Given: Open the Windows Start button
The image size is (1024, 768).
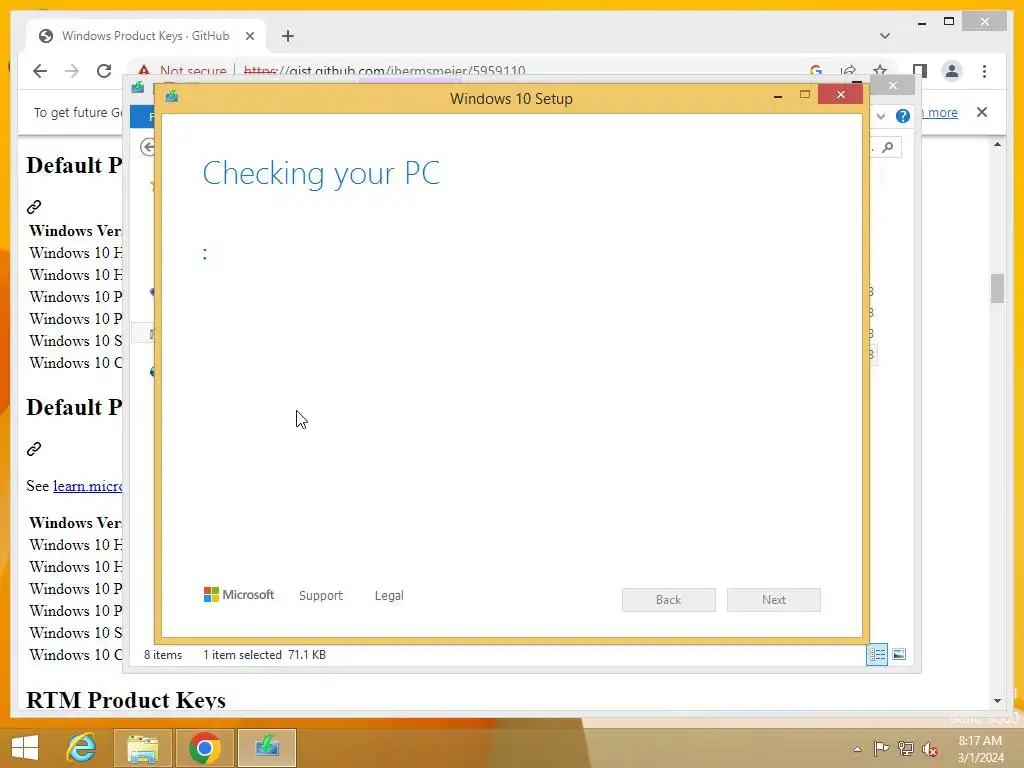Looking at the screenshot, I should tap(25, 748).
